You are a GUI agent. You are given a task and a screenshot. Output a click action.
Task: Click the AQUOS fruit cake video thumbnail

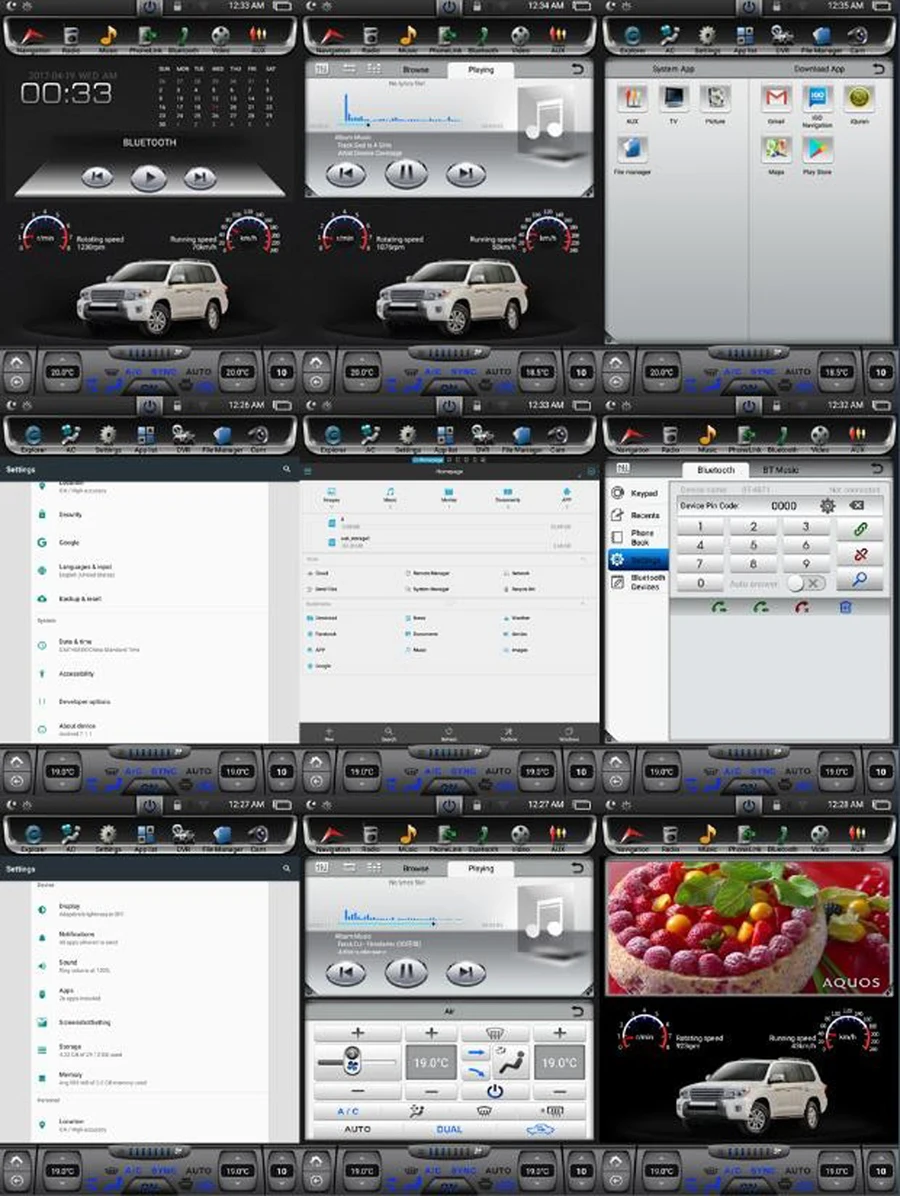(x=748, y=927)
